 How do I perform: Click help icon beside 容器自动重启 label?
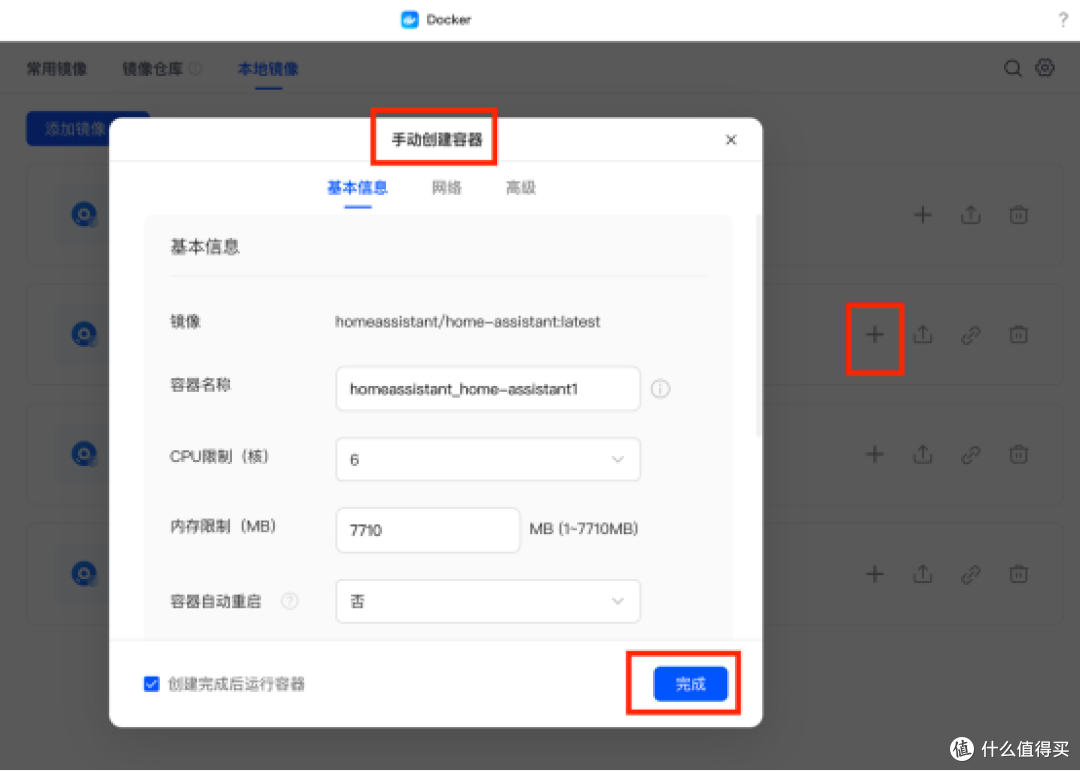click(x=290, y=601)
